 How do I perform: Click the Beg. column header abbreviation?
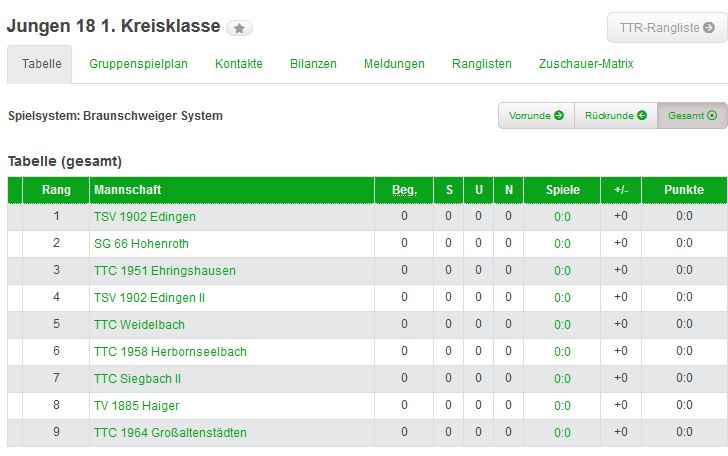click(404, 190)
